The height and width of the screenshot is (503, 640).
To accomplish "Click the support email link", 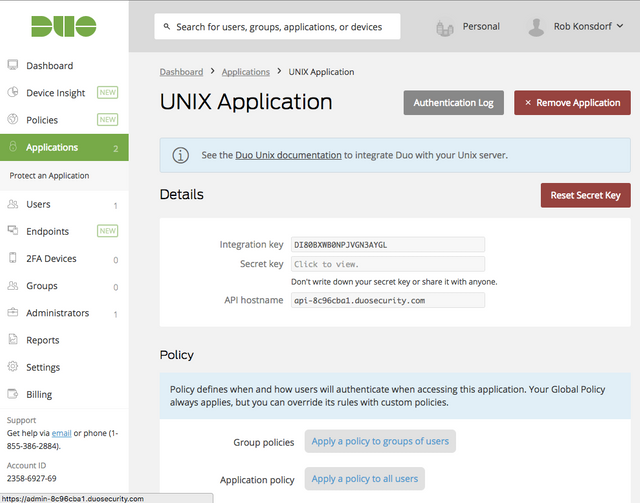I will tap(62, 433).
